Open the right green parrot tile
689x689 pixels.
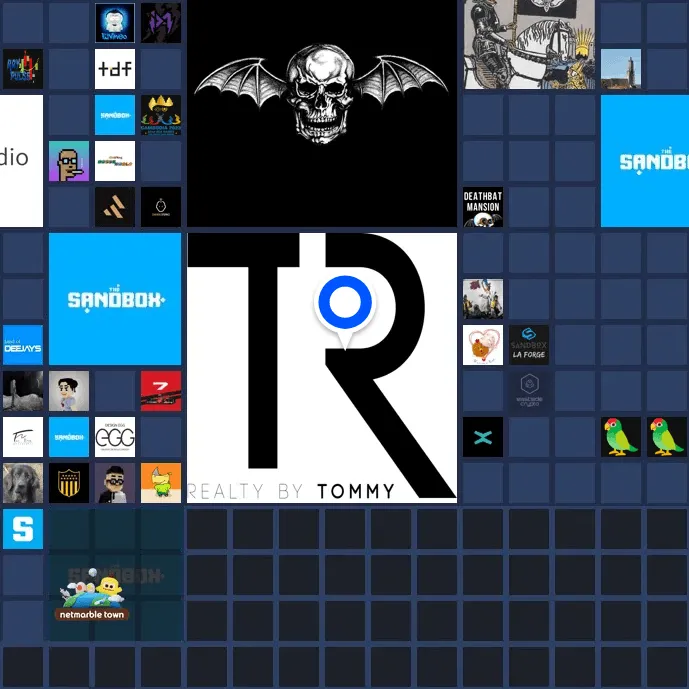coord(667,437)
